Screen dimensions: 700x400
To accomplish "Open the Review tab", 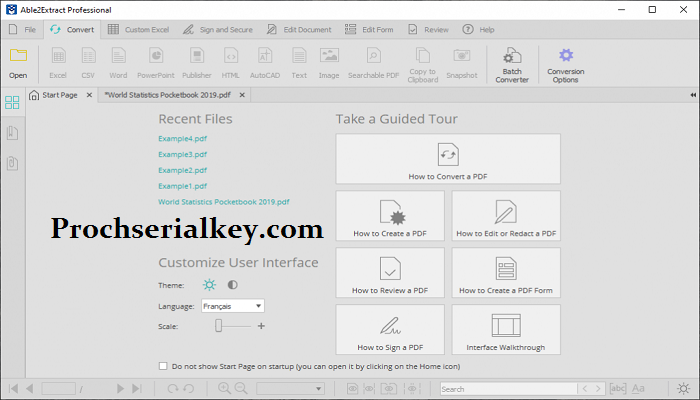I will click(429, 29).
